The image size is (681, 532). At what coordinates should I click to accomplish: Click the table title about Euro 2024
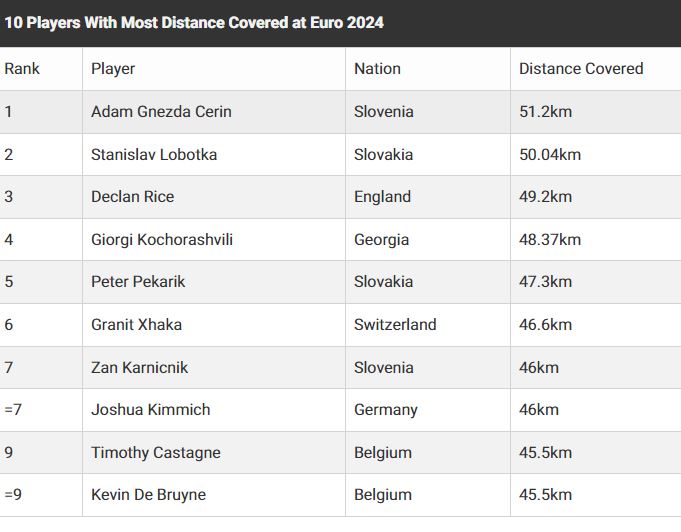194,22
